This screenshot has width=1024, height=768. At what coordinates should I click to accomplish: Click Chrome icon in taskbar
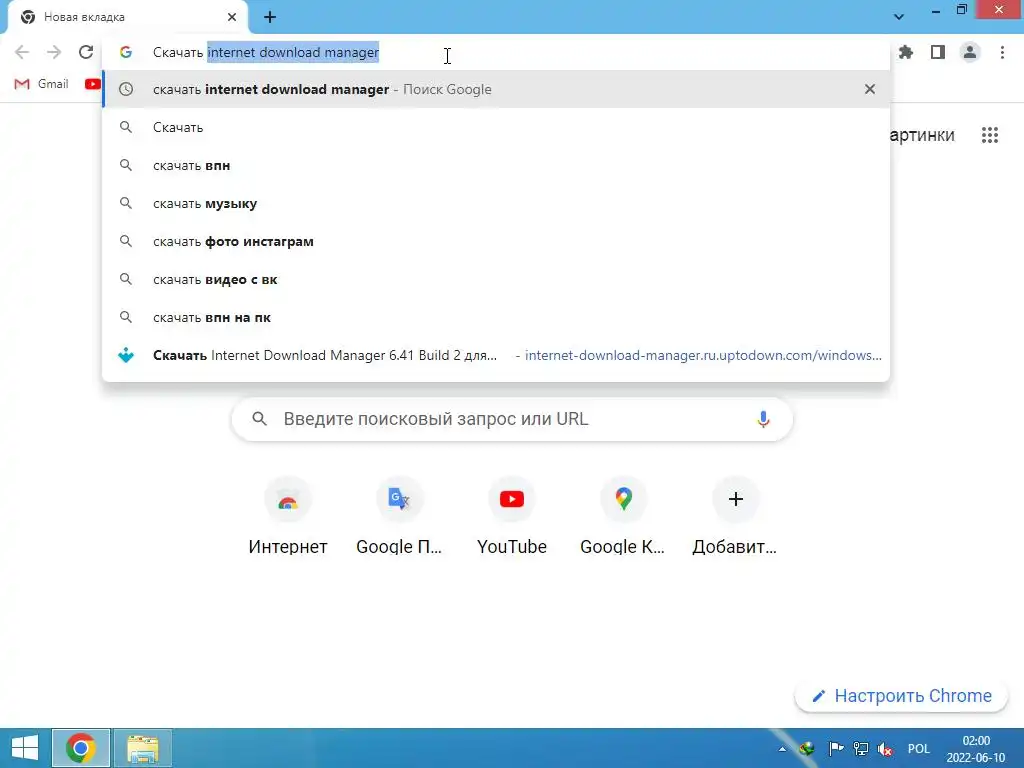[81, 748]
